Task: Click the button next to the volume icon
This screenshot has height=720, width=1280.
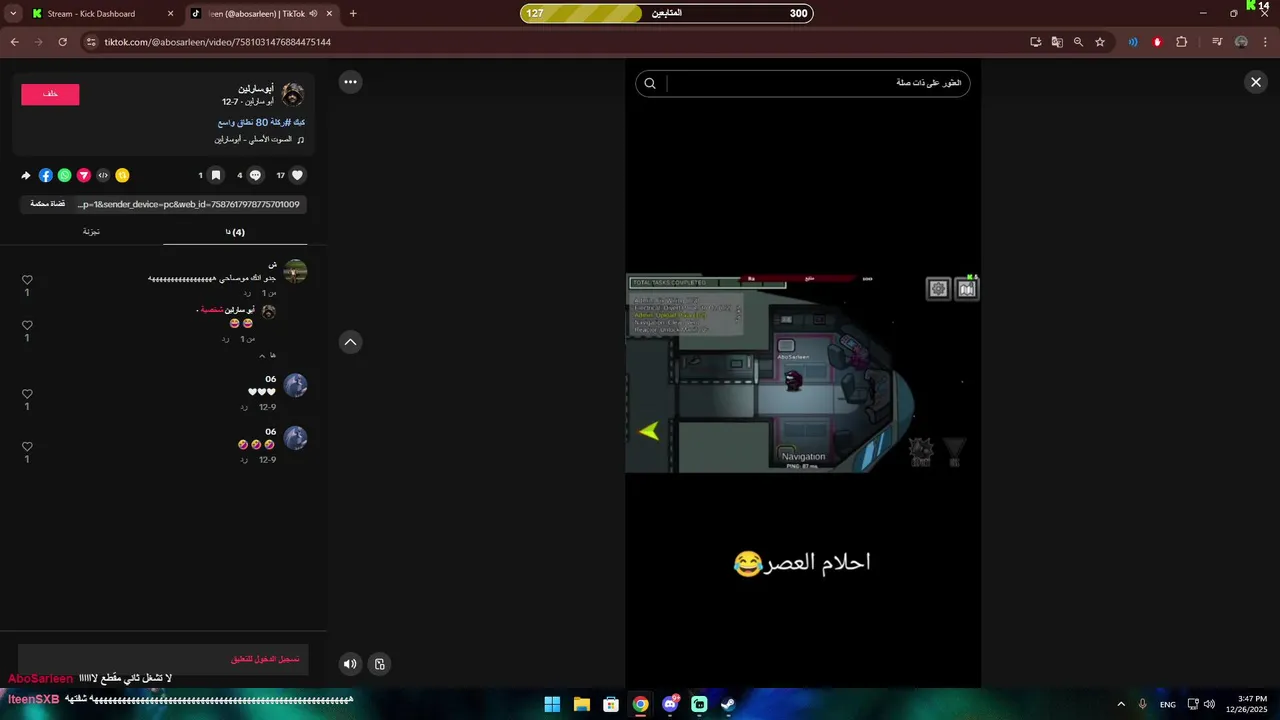Action: tap(379, 663)
